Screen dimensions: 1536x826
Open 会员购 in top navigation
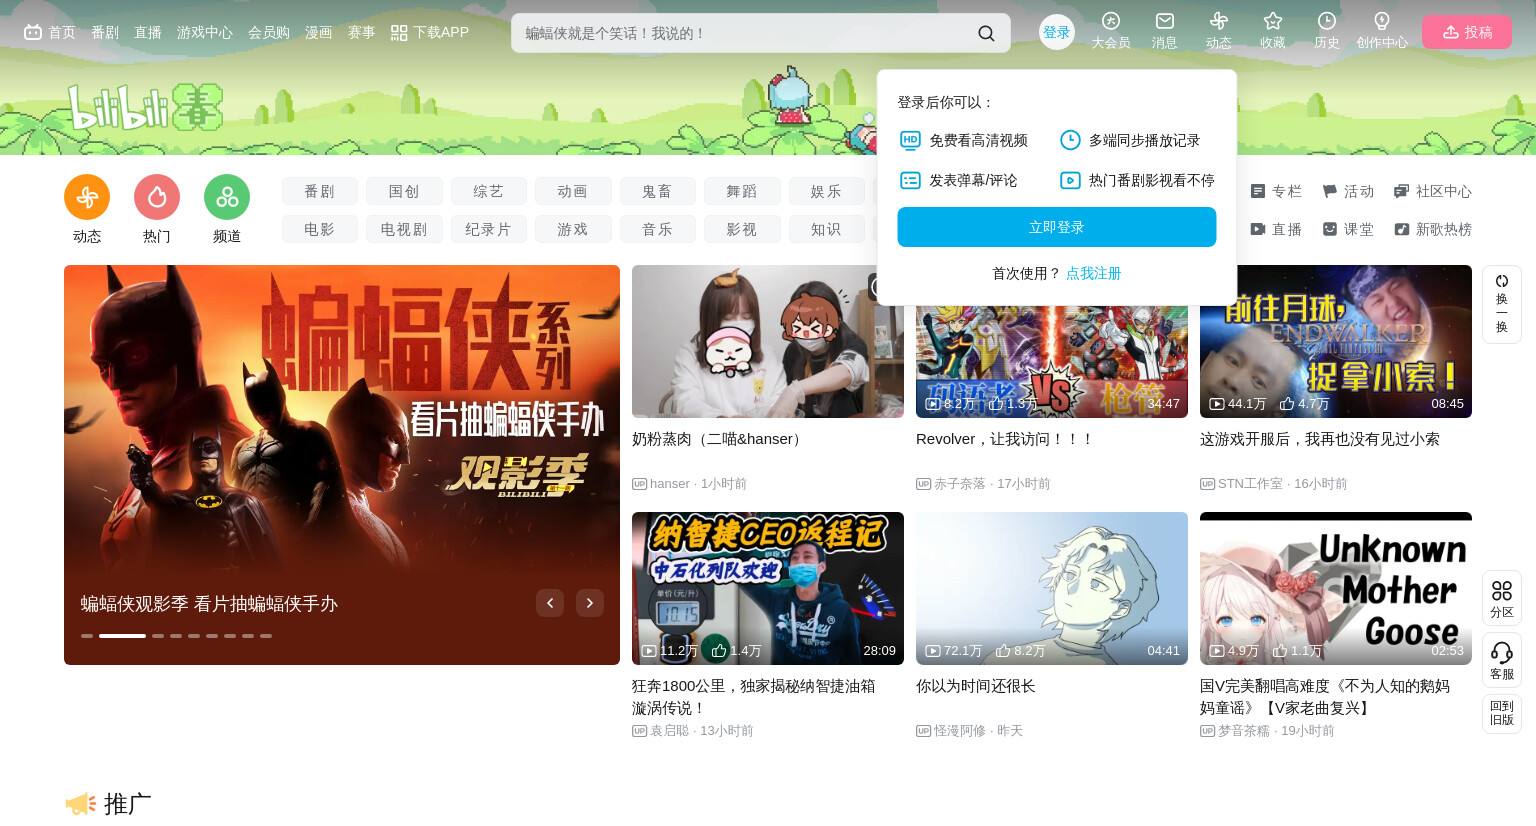[269, 32]
